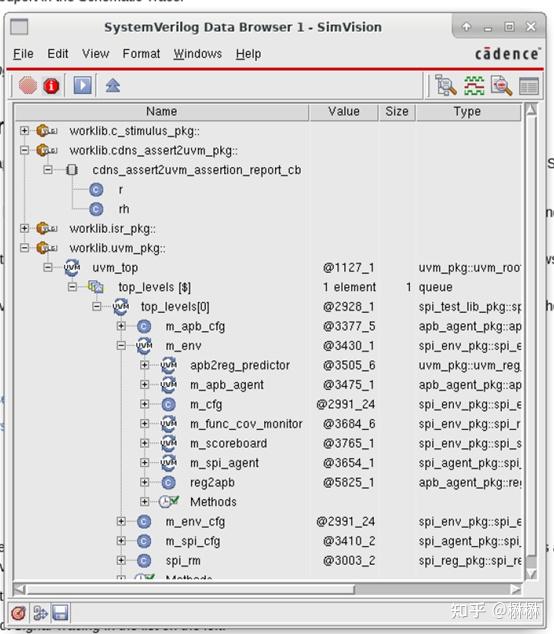The width and height of the screenshot is (554, 634).
Task: Click the UVM icon beside uvm_top
Action: coord(72,267)
